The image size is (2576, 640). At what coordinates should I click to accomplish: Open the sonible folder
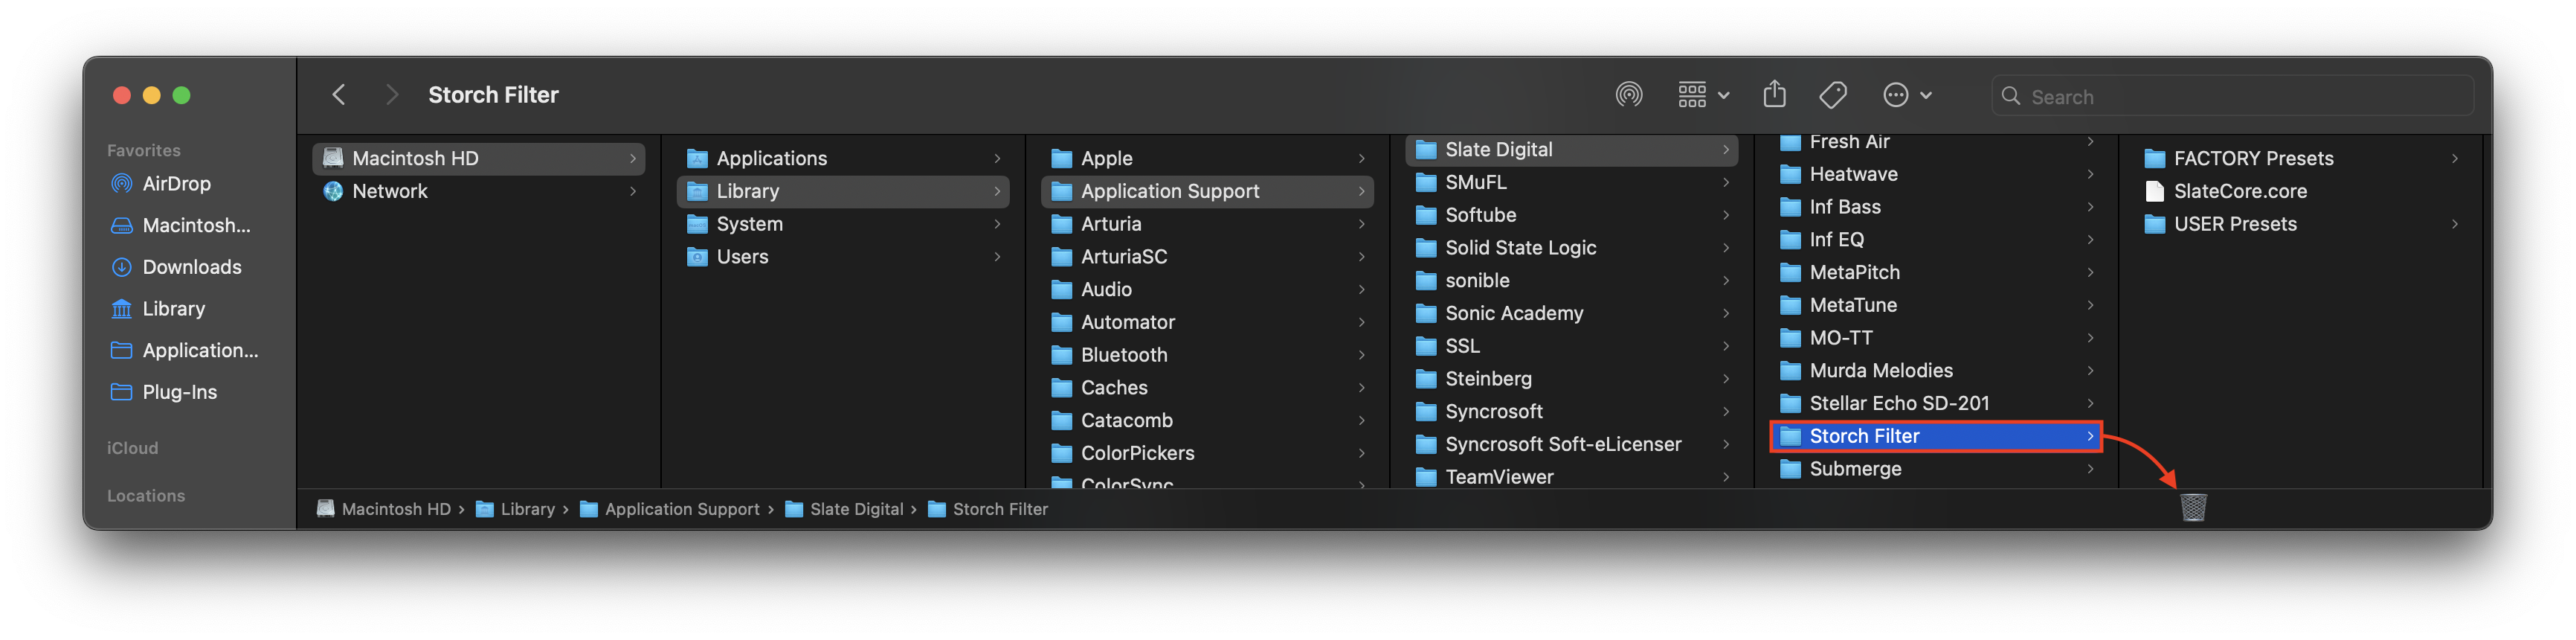(x=1572, y=281)
